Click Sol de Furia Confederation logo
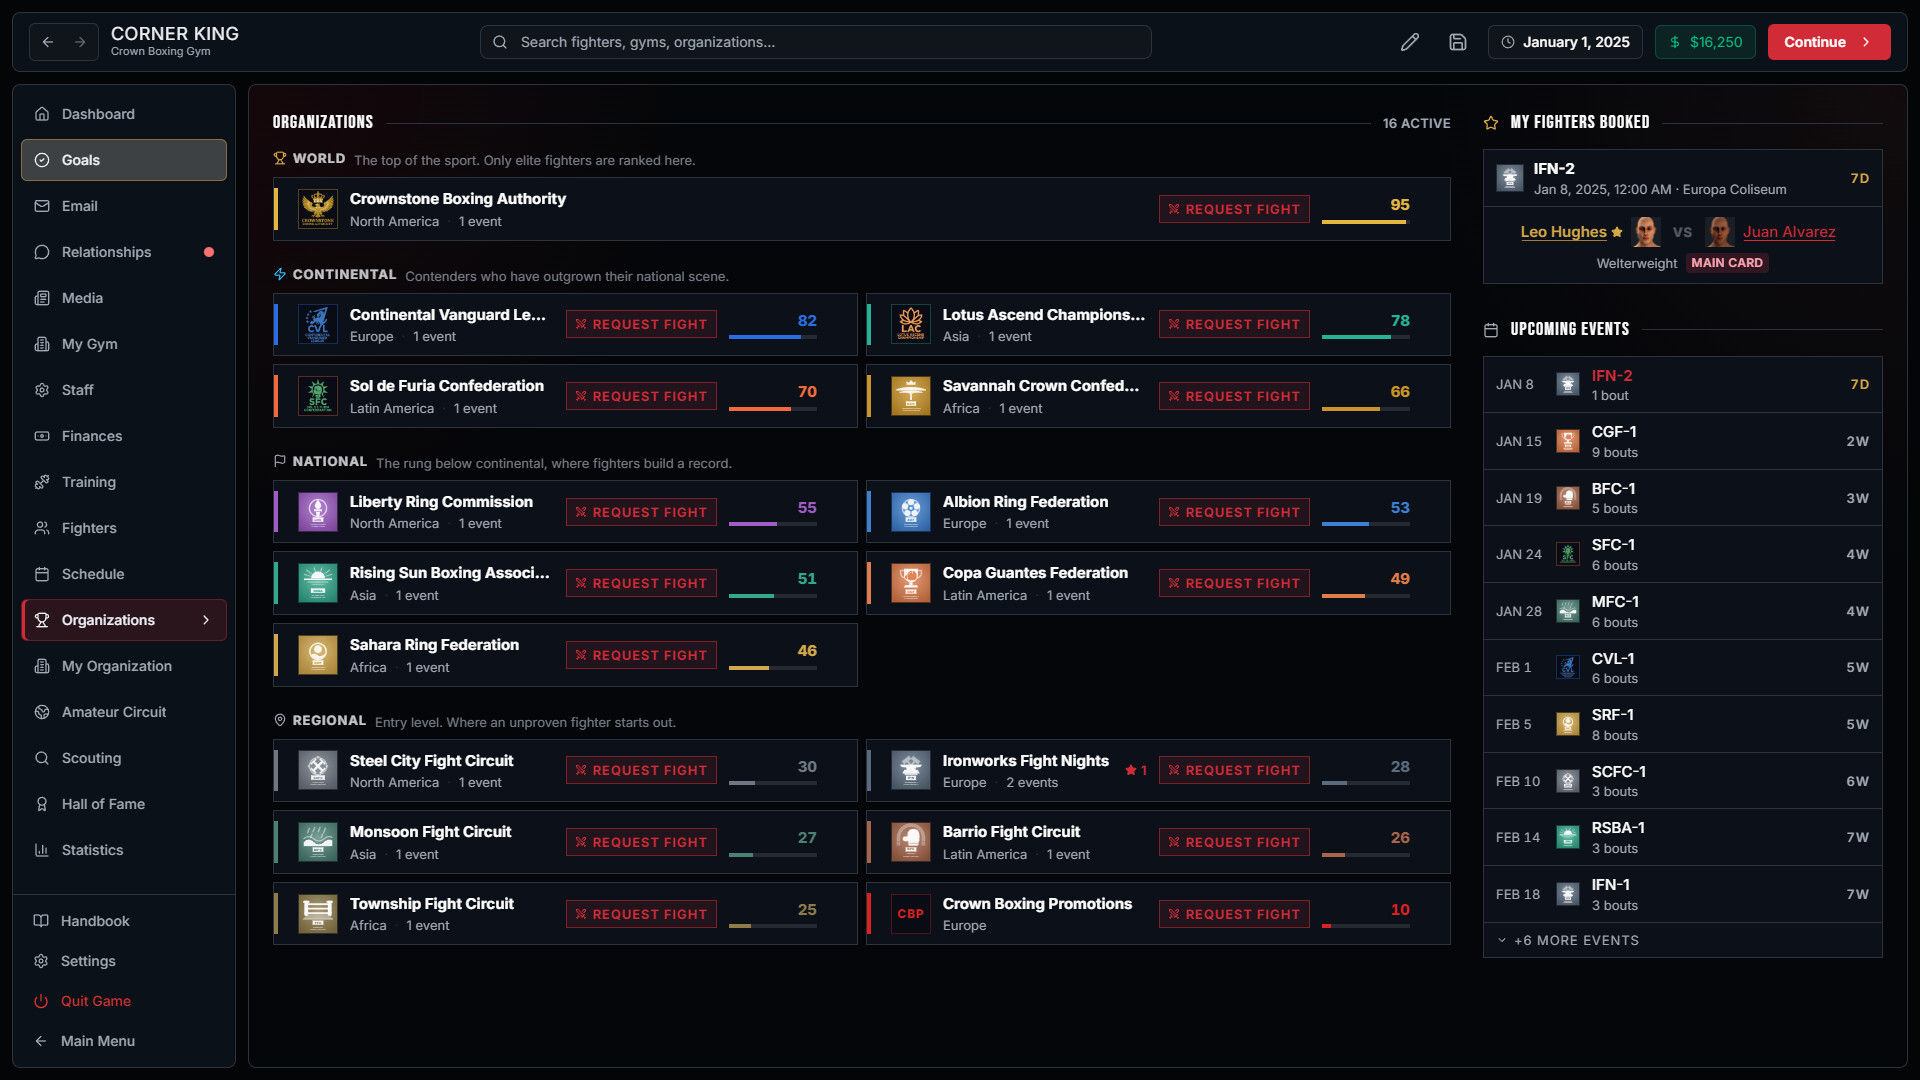Image resolution: width=1920 pixels, height=1080 pixels. [x=318, y=396]
